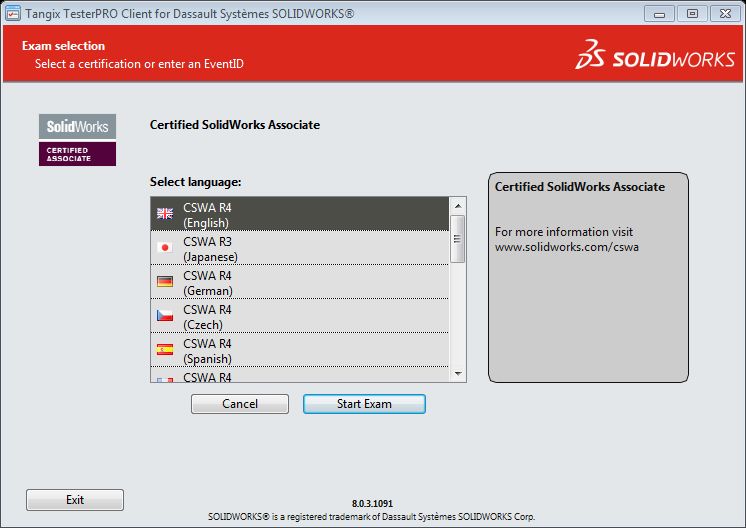Image resolution: width=746 pixels, height=528 pixels.
Task: Select CSWA R4 (English) language option
Action: click(x=300, y=215)
